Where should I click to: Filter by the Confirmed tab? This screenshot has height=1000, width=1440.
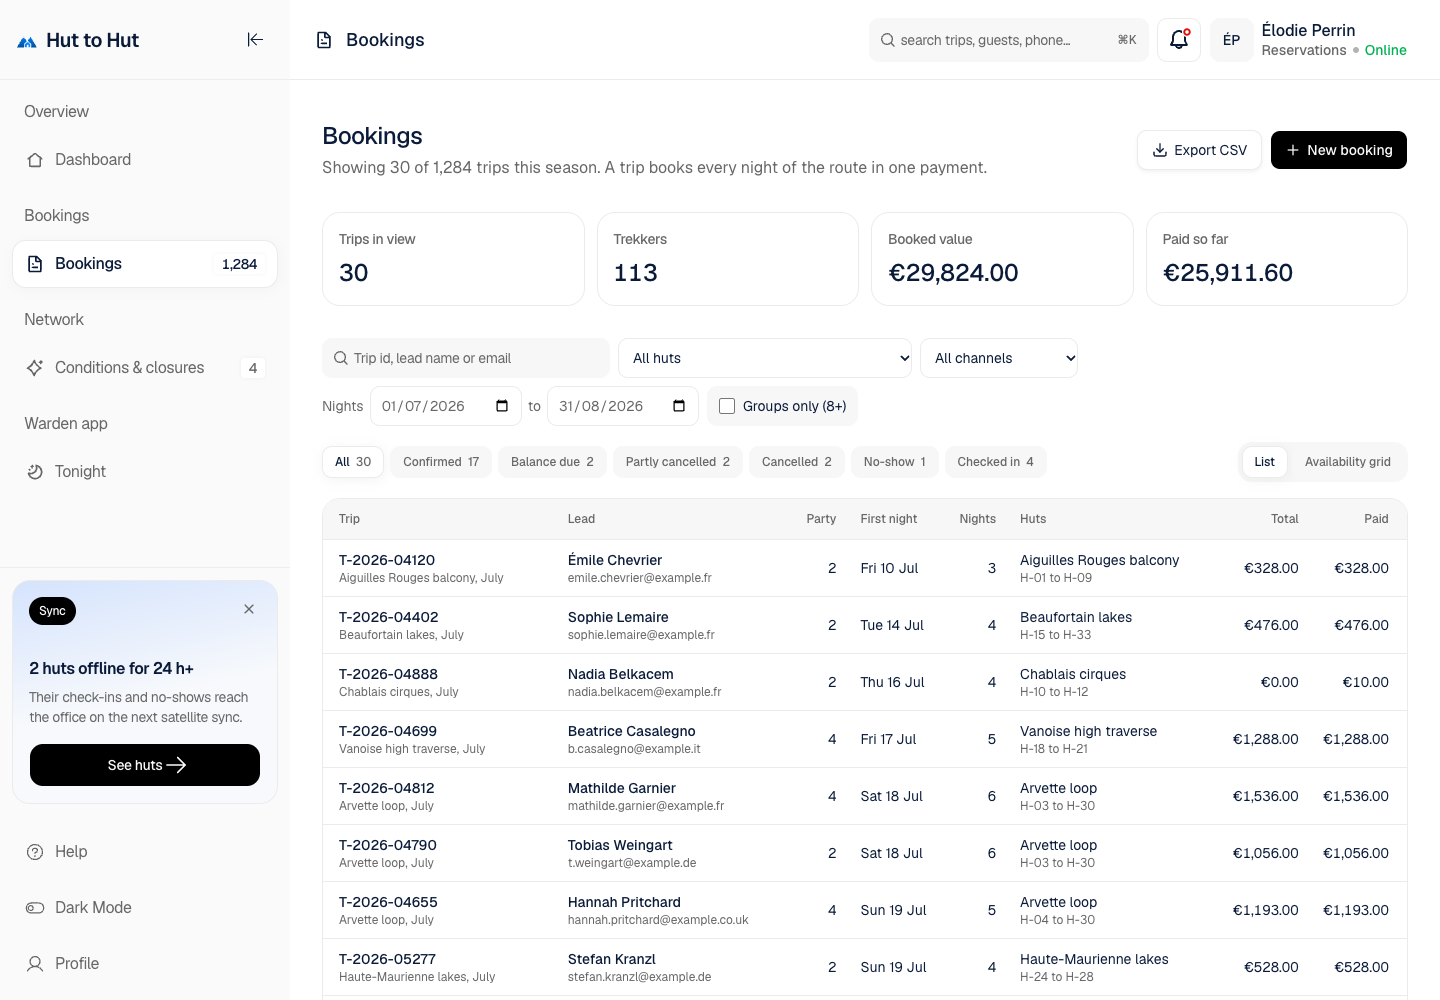coord(441,462)
